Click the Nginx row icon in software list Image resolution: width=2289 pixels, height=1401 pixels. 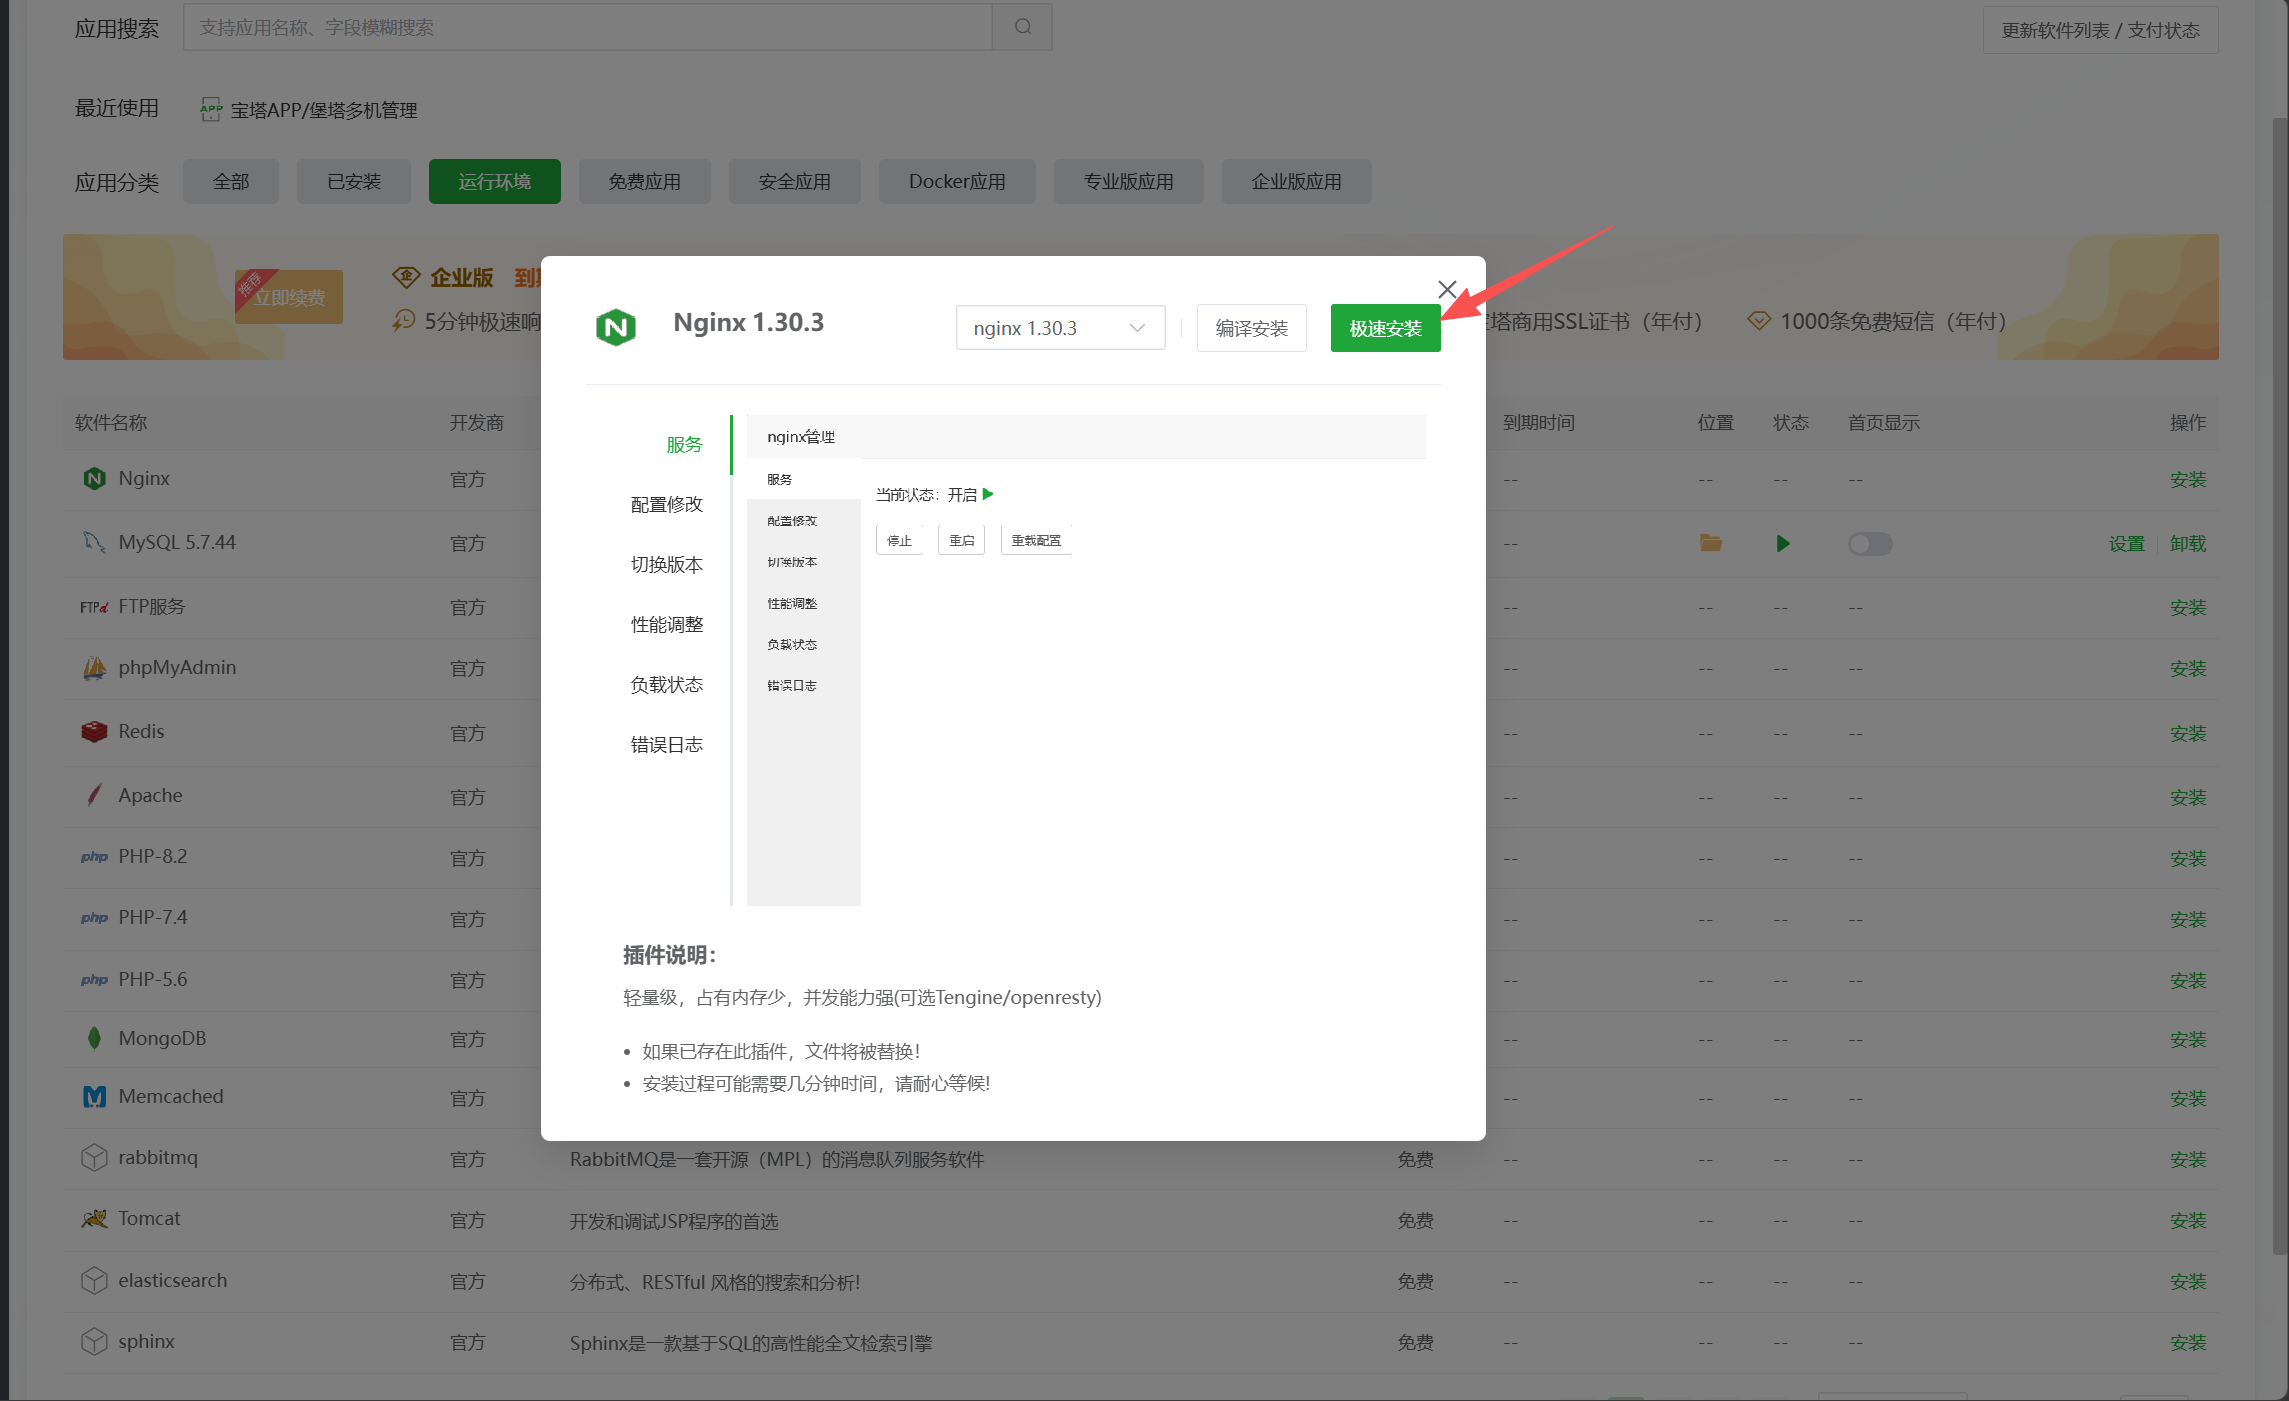(94, 478)
